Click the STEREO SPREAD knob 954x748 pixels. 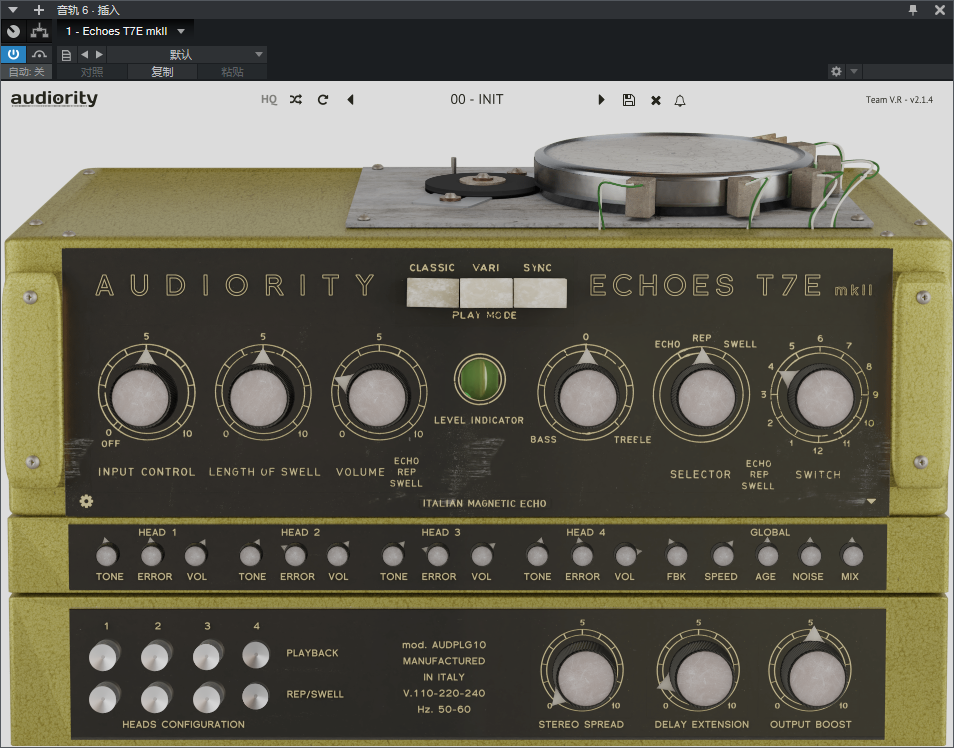[x=585, y=679]
